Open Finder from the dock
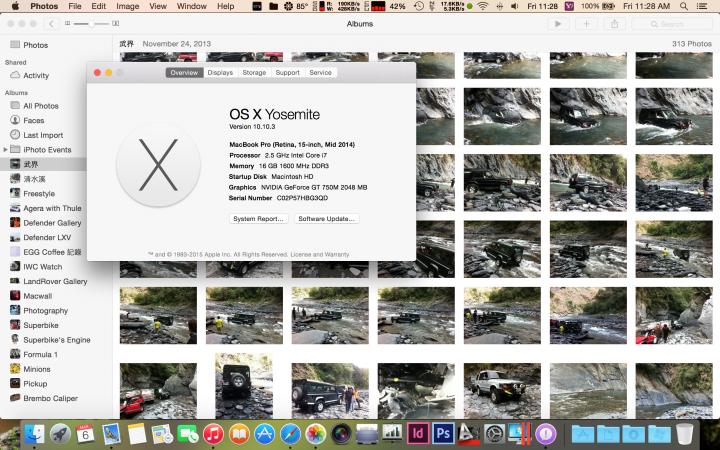This screenshot has height=450, width=720. tap(34, 433)
